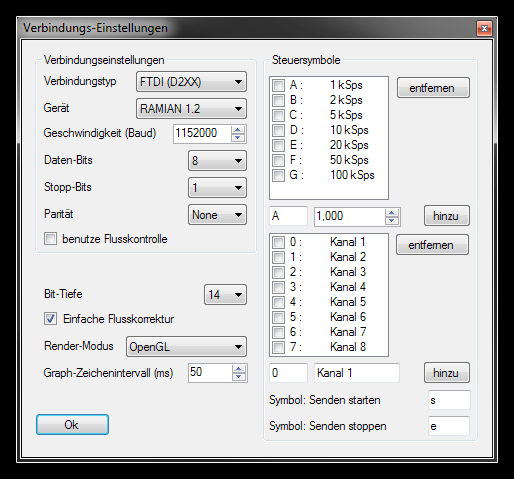514x479 pixels.
Task: Open the Parität None dropdown
Action: [x=217, y=215]
